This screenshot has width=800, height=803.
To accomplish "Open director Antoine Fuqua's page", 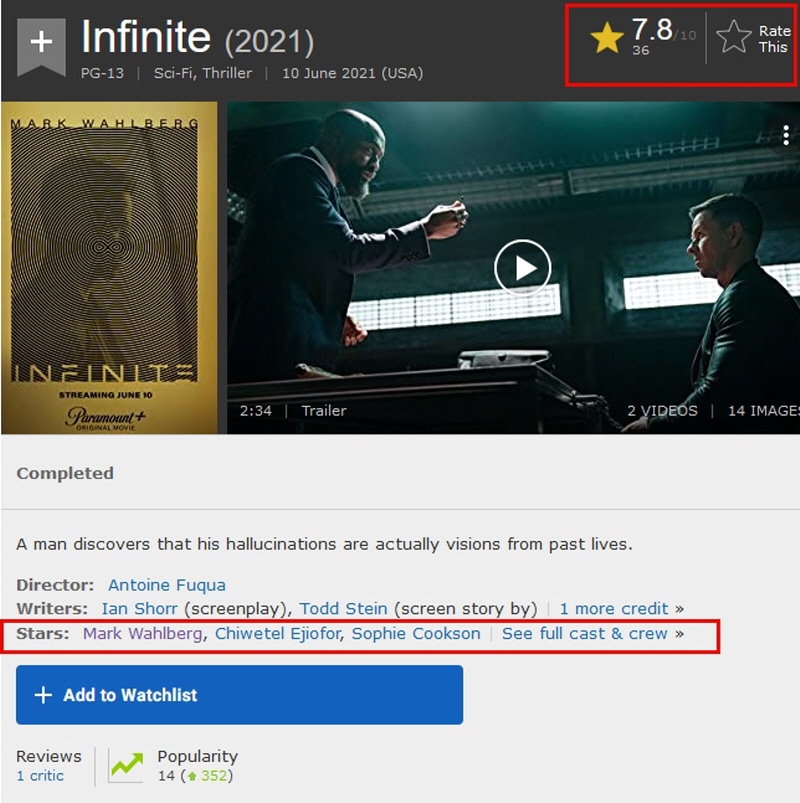I will tap(166, 585).
